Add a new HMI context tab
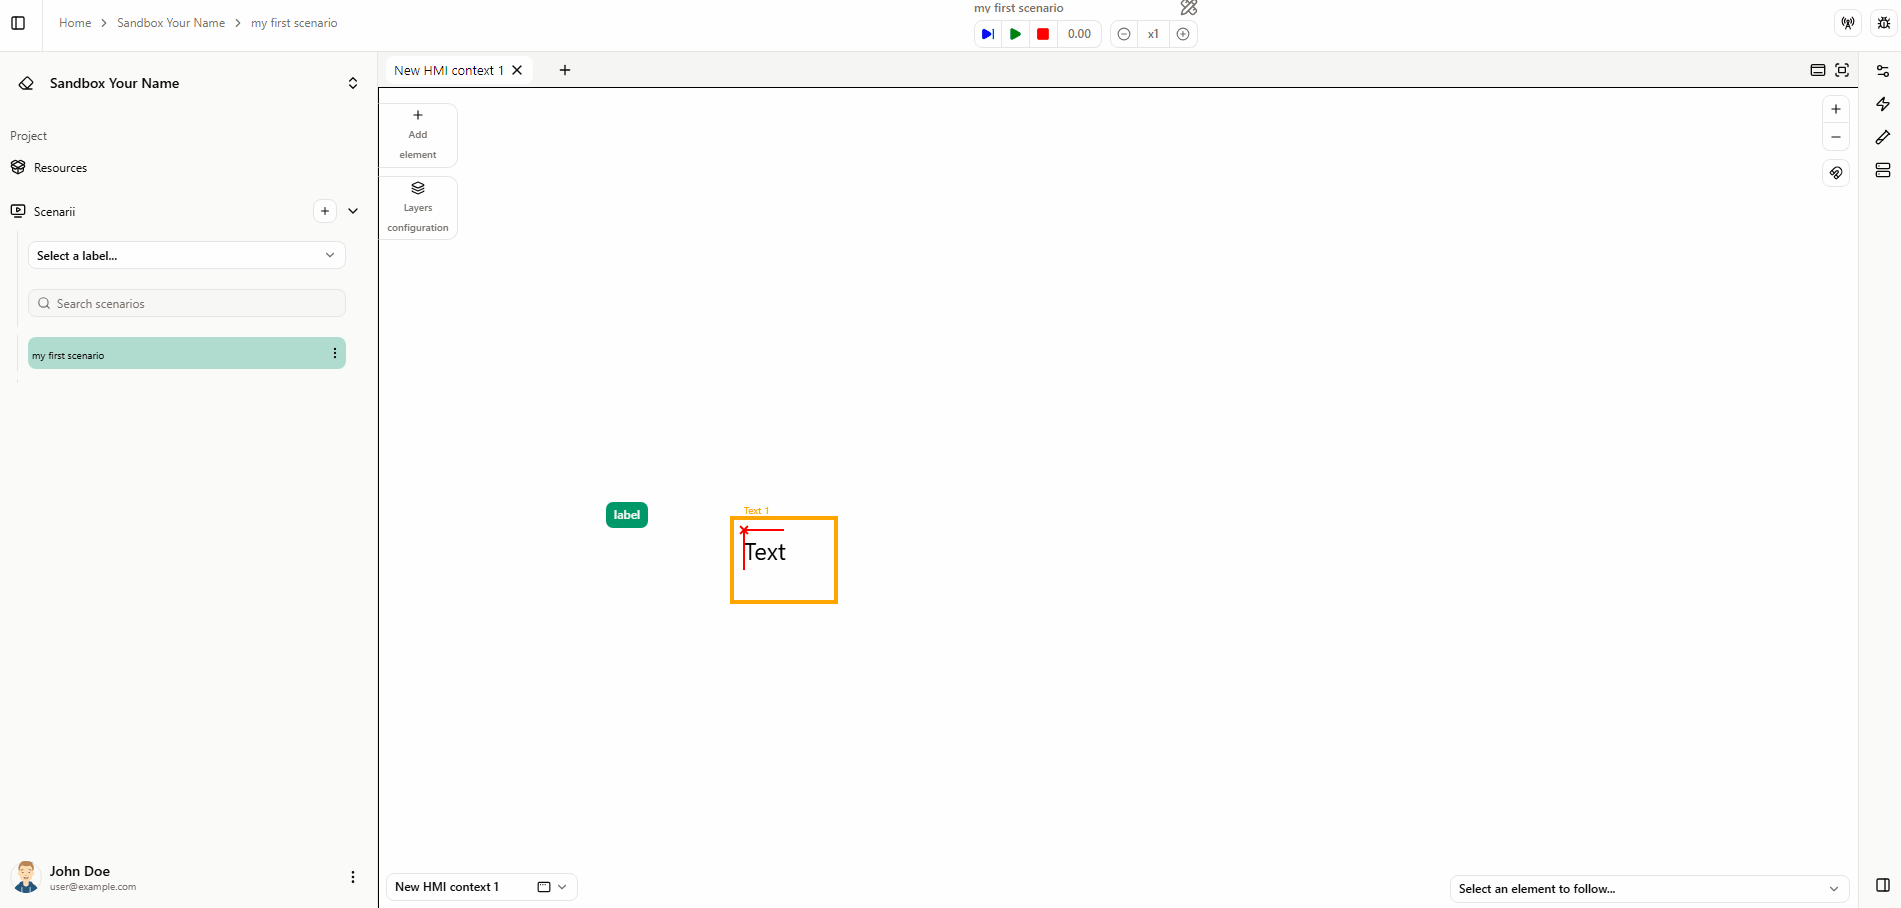 (565, 70)
